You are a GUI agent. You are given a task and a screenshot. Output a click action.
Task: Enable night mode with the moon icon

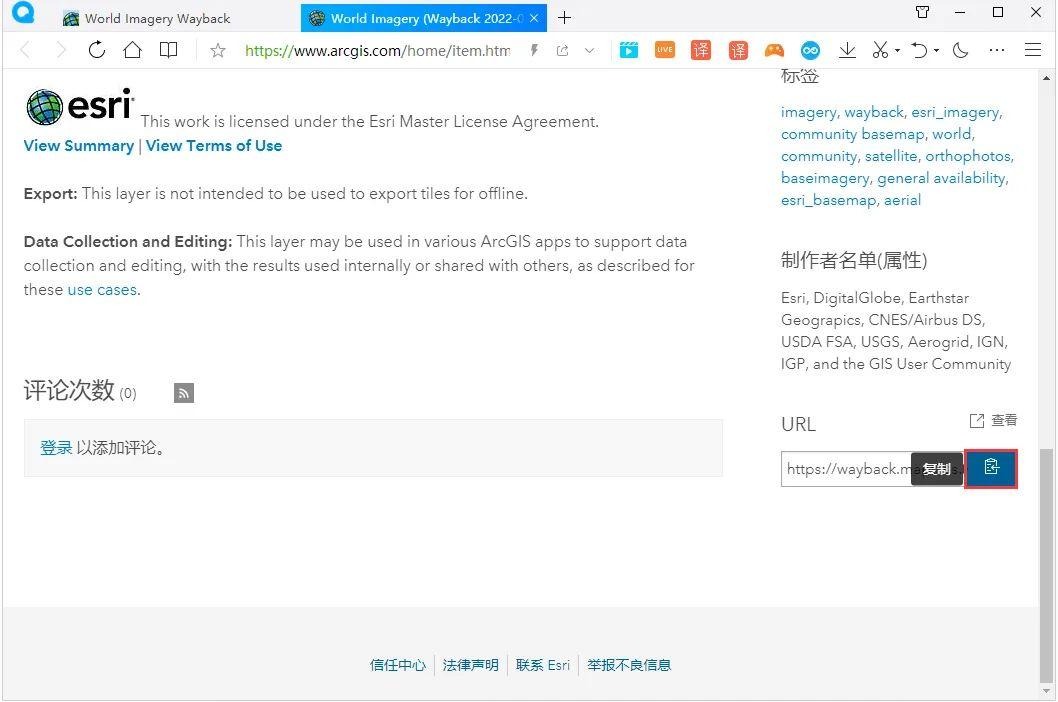(959, 49)
